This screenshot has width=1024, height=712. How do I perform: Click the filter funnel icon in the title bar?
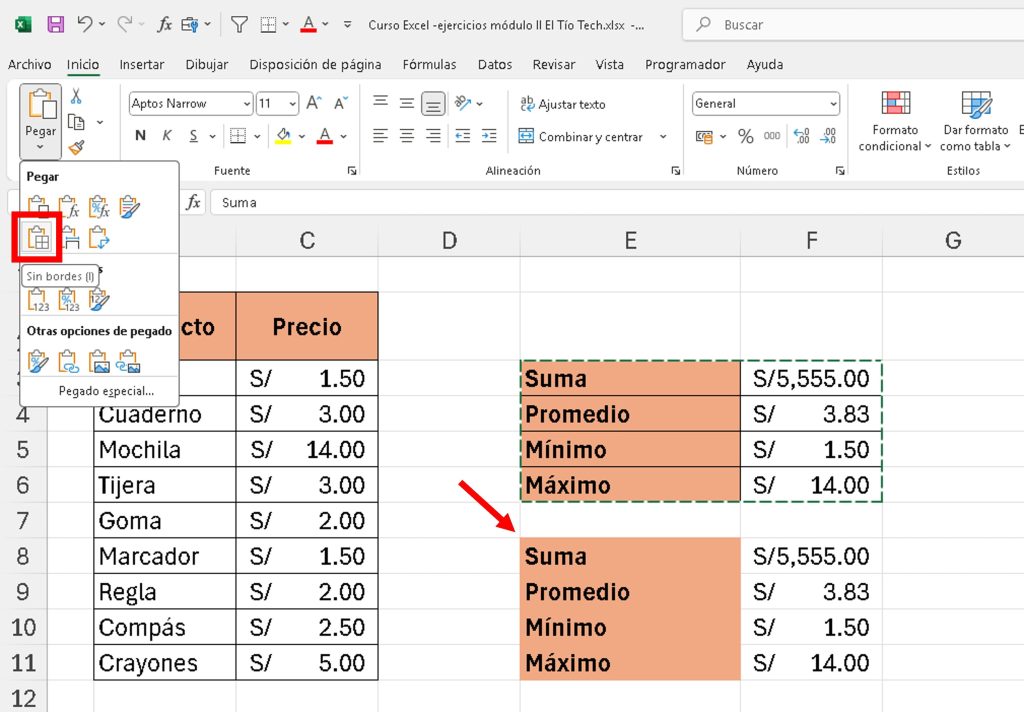point(239,25)
